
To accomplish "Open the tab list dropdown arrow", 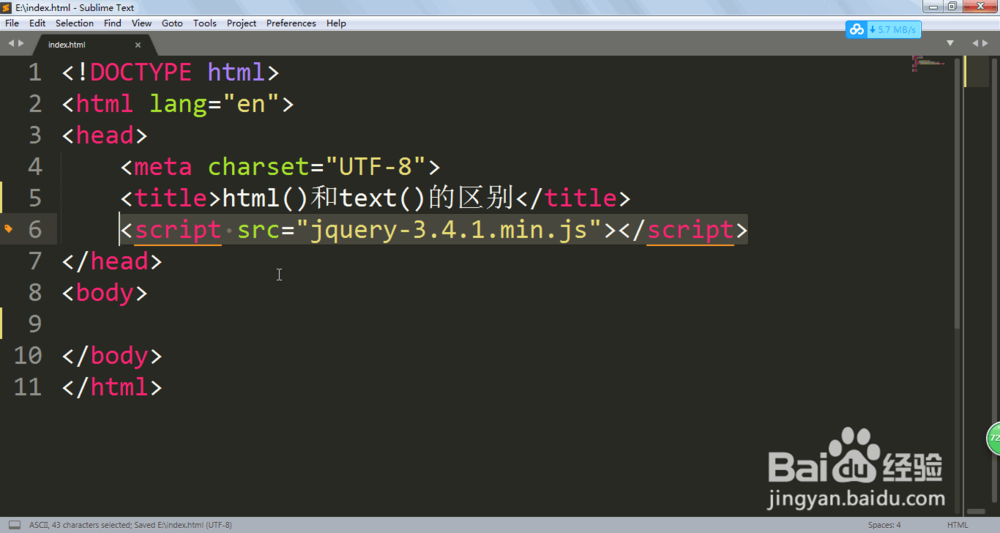I will click(x=950, y=43).
